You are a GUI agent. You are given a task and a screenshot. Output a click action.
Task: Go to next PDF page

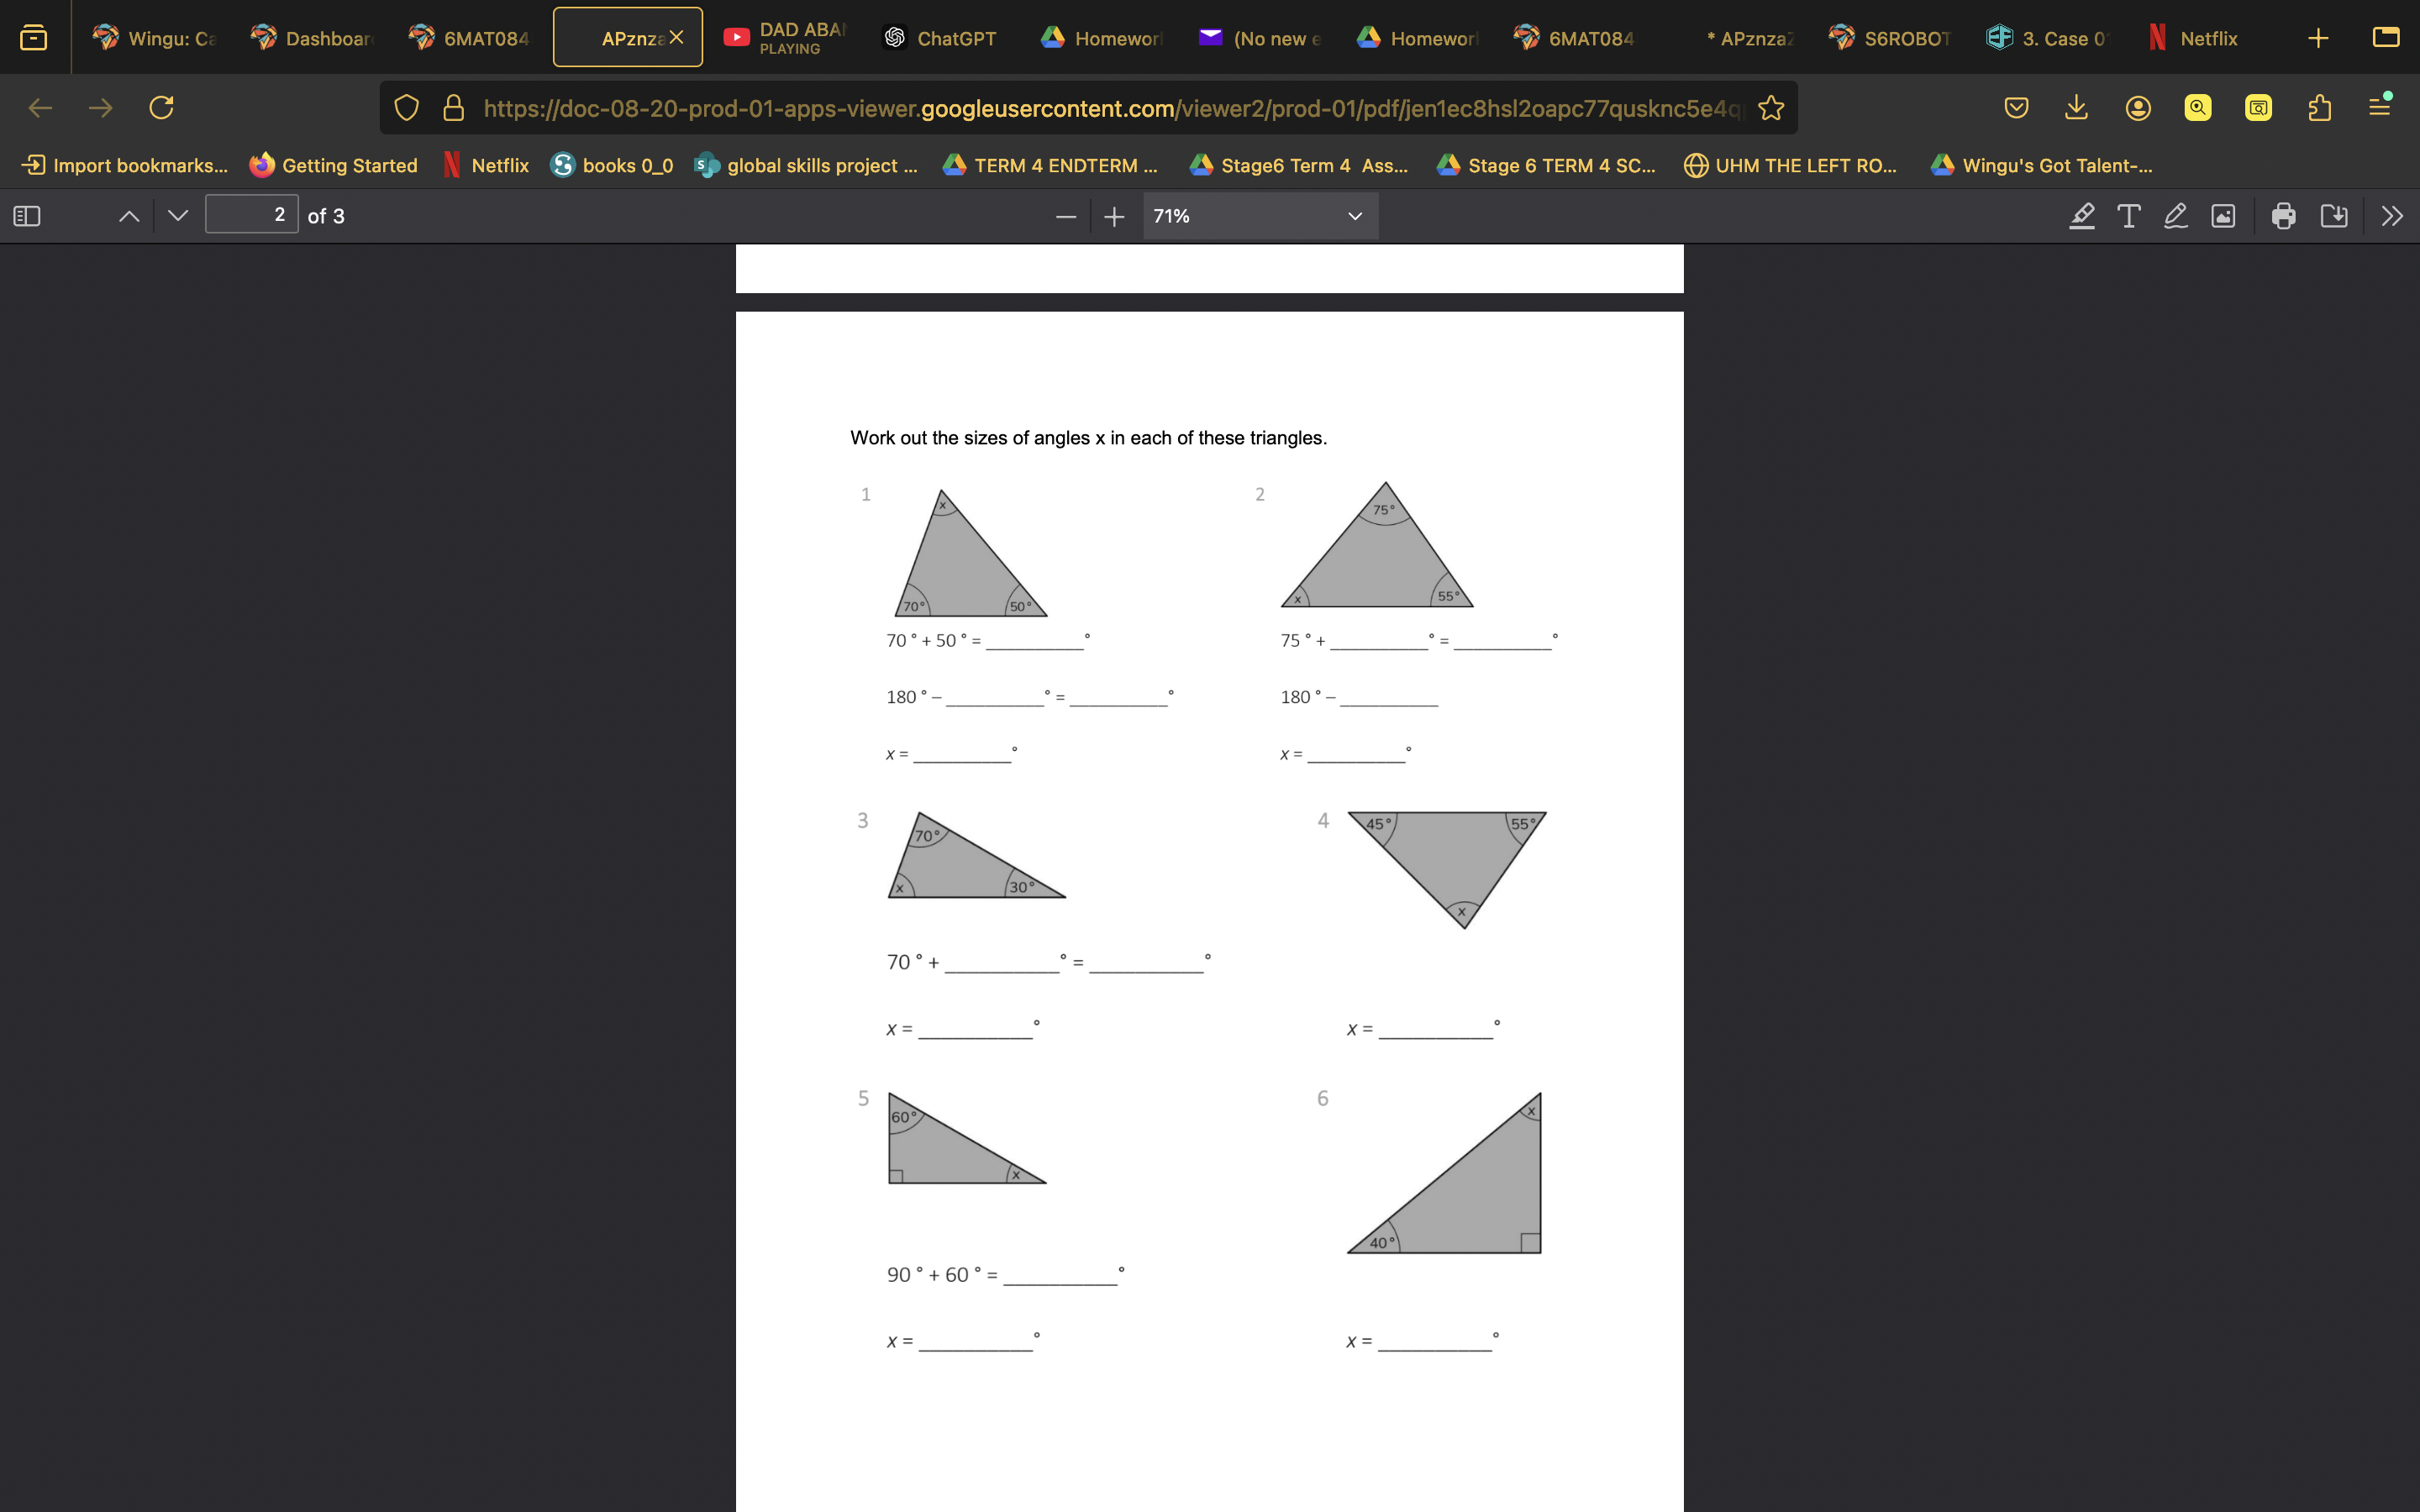(x=178, y=216)
